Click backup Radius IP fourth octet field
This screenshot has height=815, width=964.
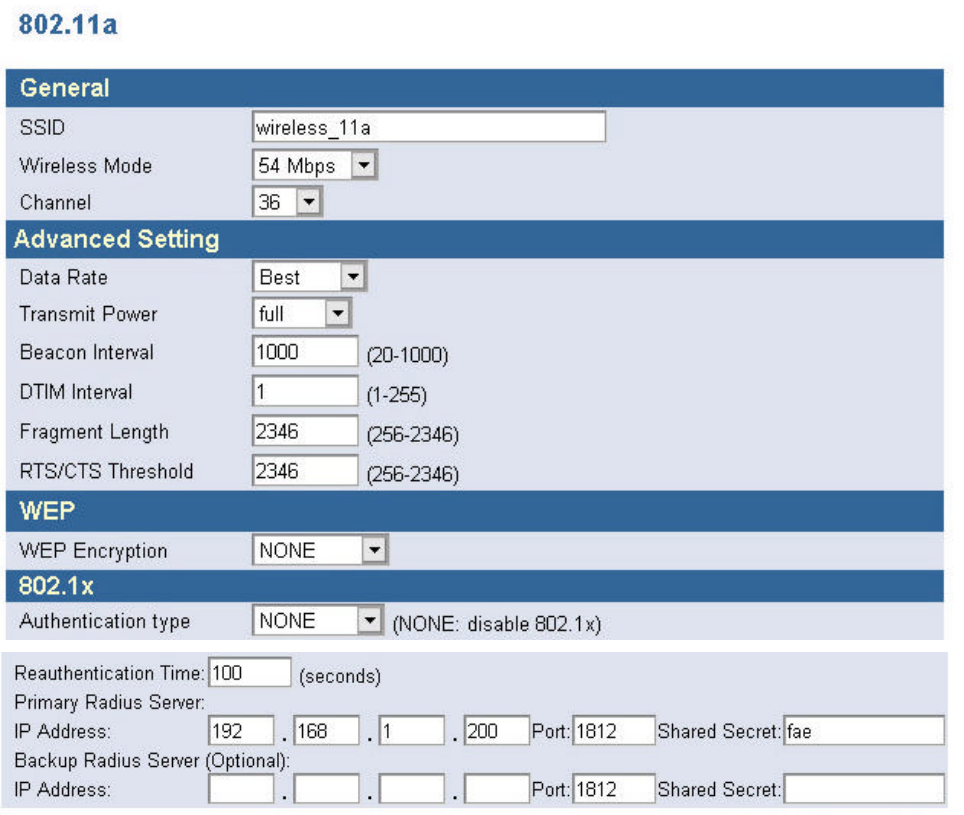pos(497,789)
